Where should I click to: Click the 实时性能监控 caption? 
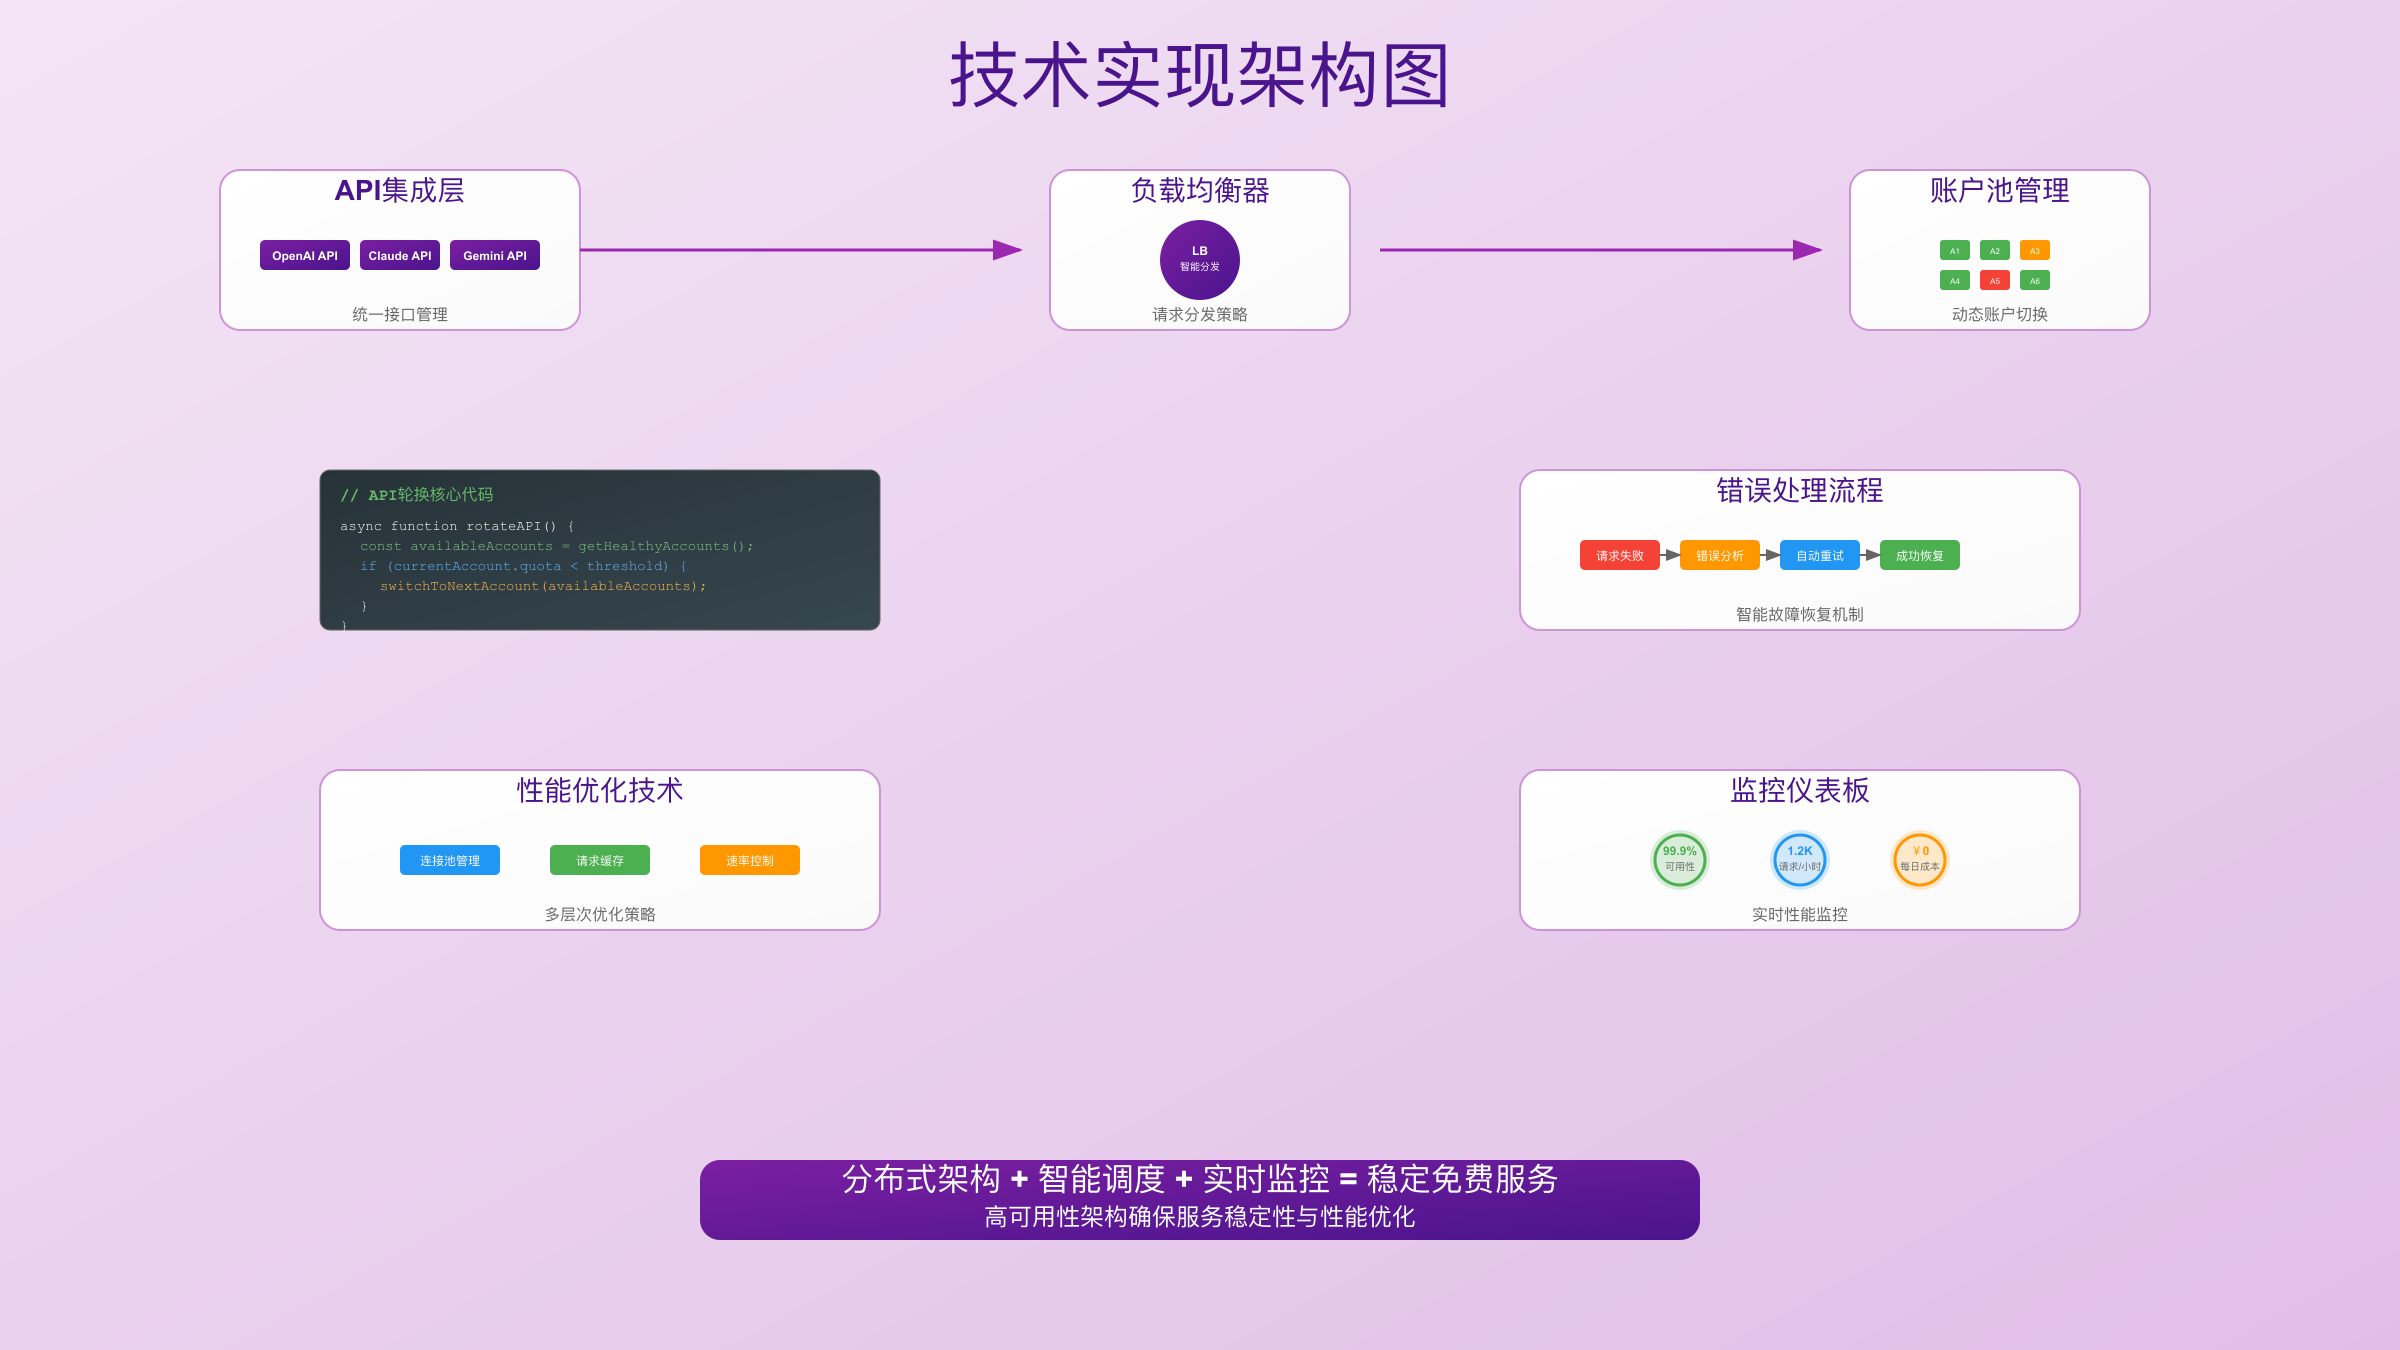1800,914
